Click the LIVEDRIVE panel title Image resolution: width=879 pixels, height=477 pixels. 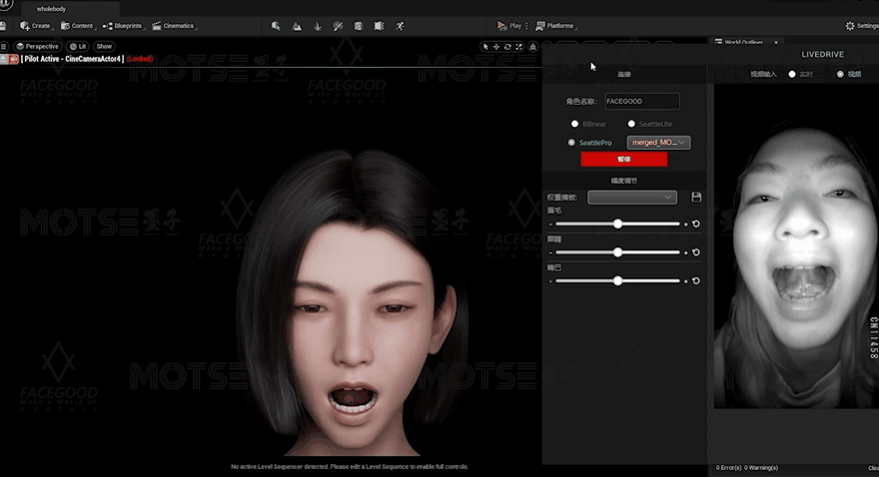822,54
